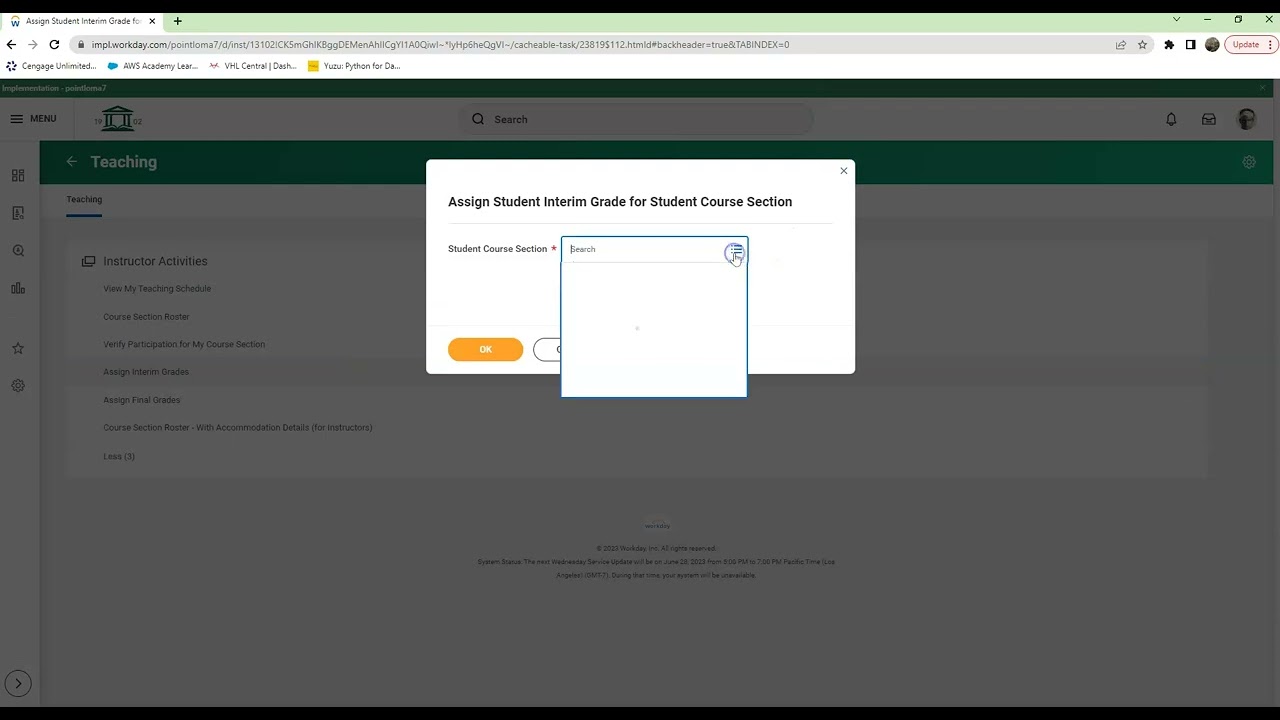Open Assign Interim Grades link

(x=146, y=372)
